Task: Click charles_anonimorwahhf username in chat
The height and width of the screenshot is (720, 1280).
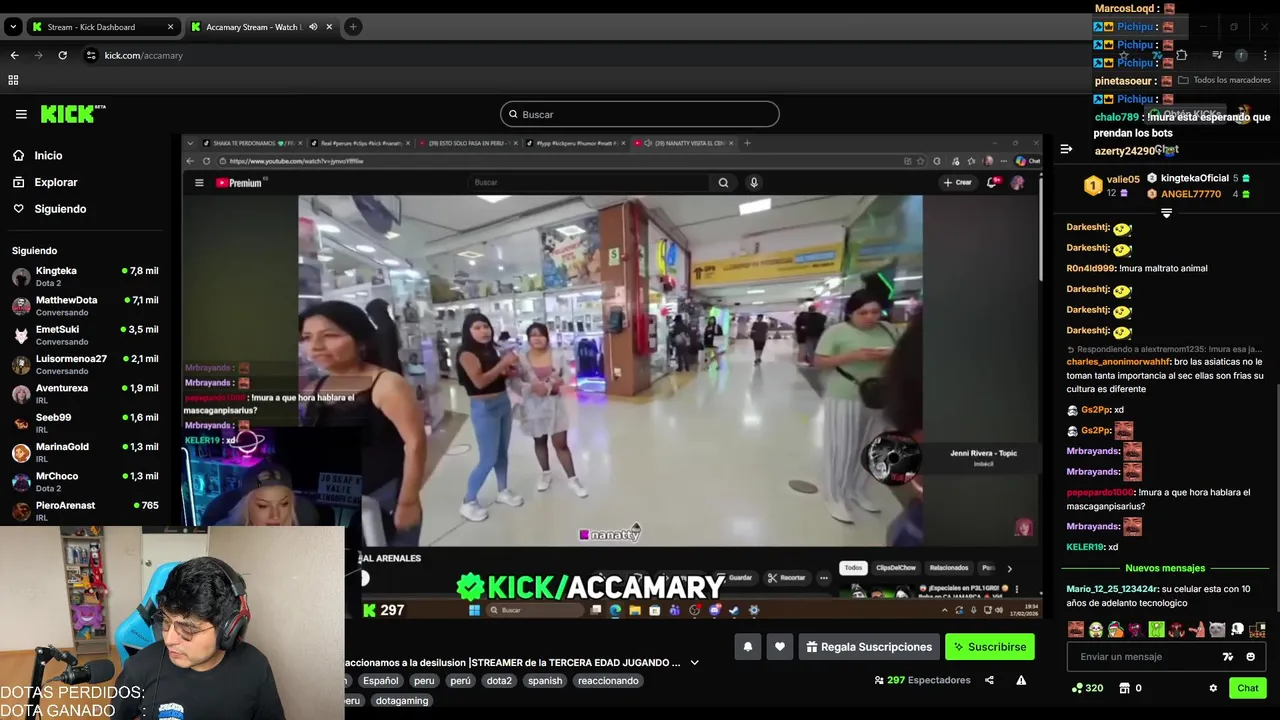Action: coord(1118,362)
